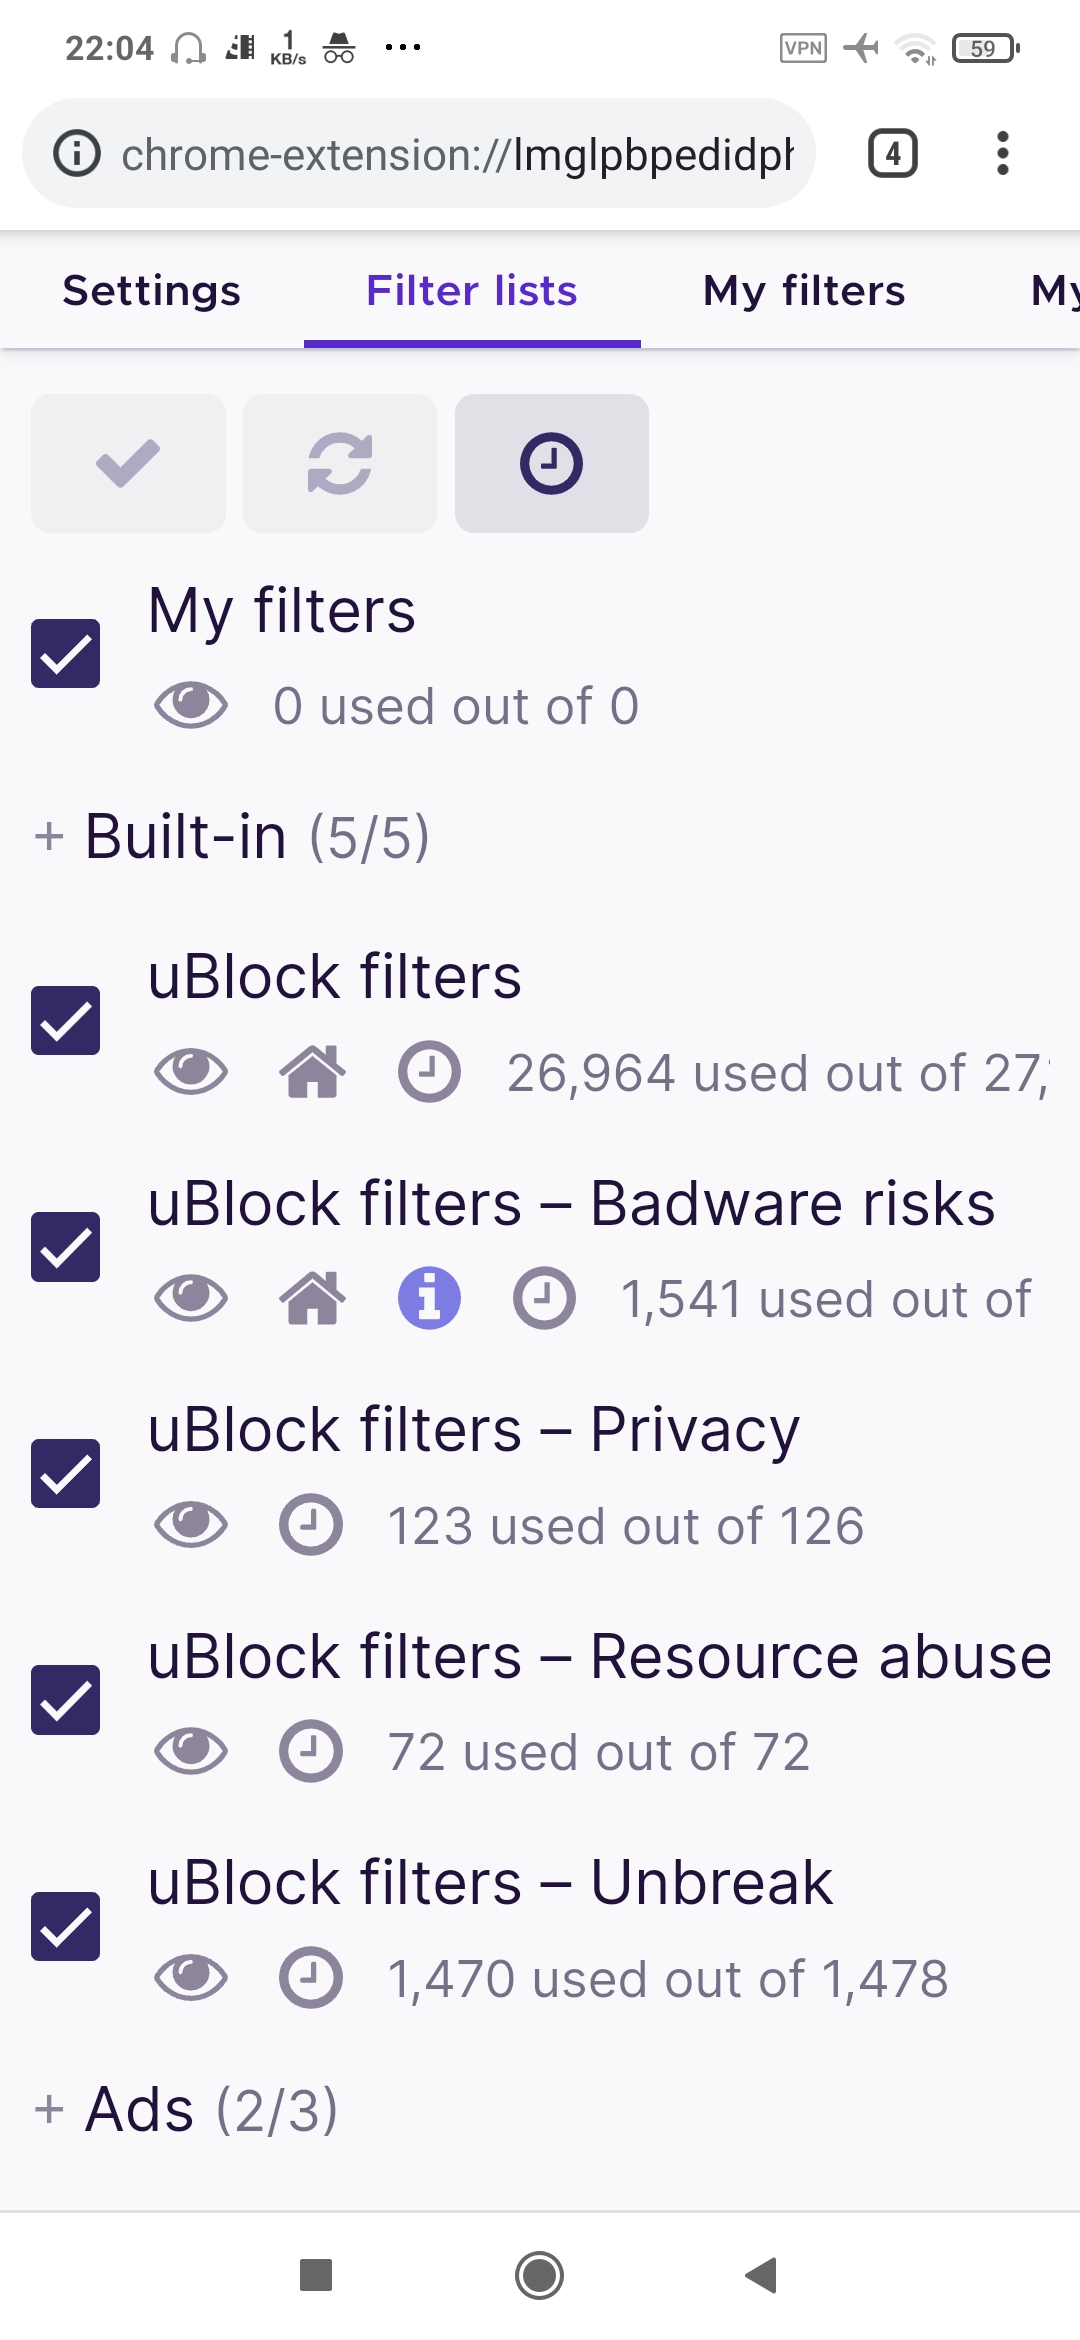Image resolution: width=1080 pixels, height=2340 pixels.
Task: Click the update now refresh icon
Action: [339, 463]
